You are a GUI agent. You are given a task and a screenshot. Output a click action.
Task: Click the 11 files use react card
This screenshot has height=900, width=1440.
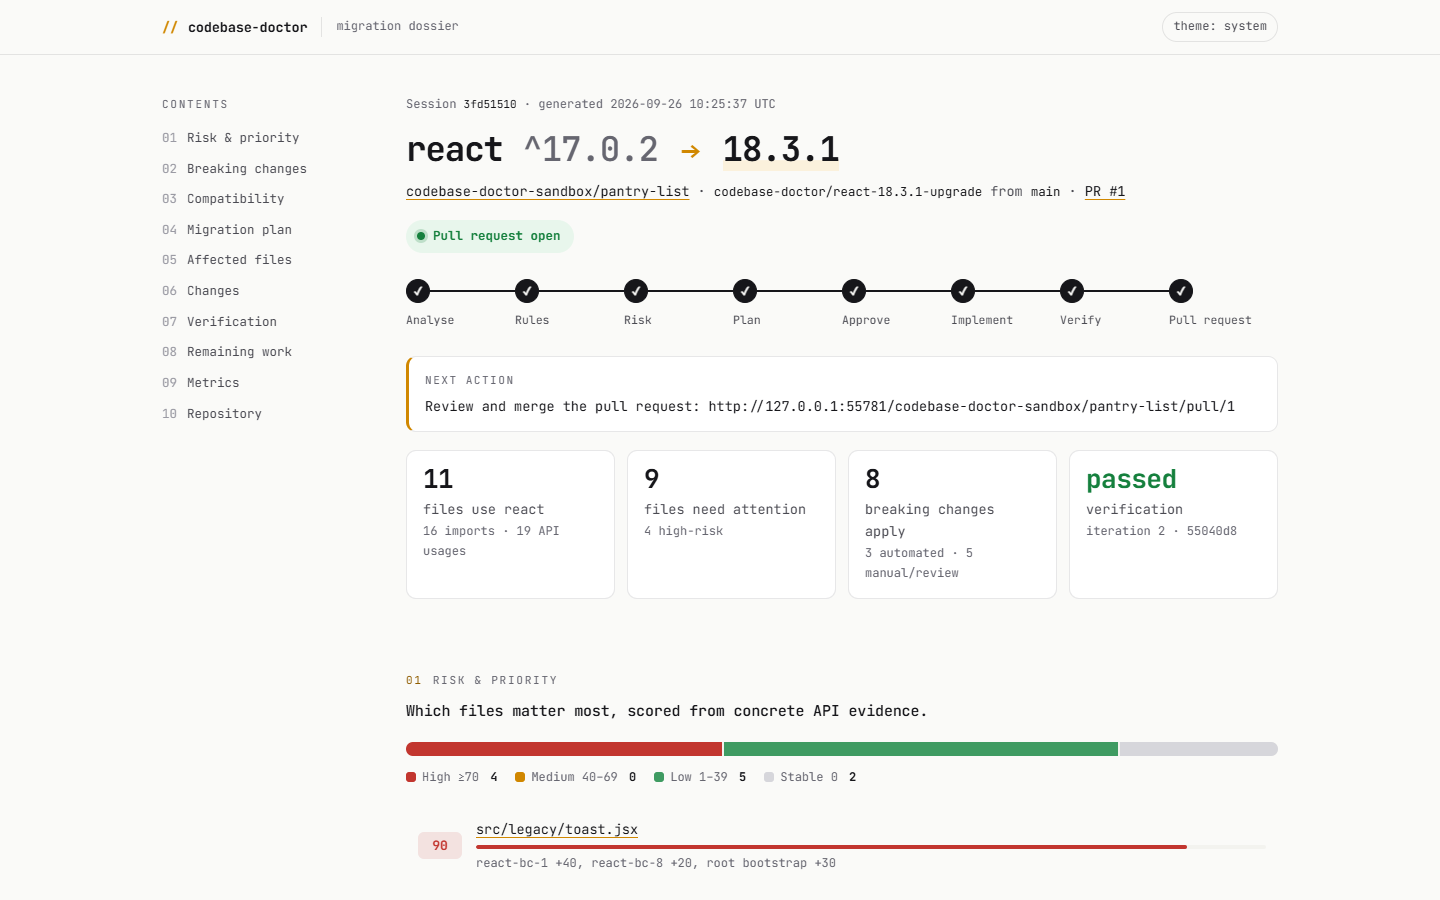coord(510,524)
